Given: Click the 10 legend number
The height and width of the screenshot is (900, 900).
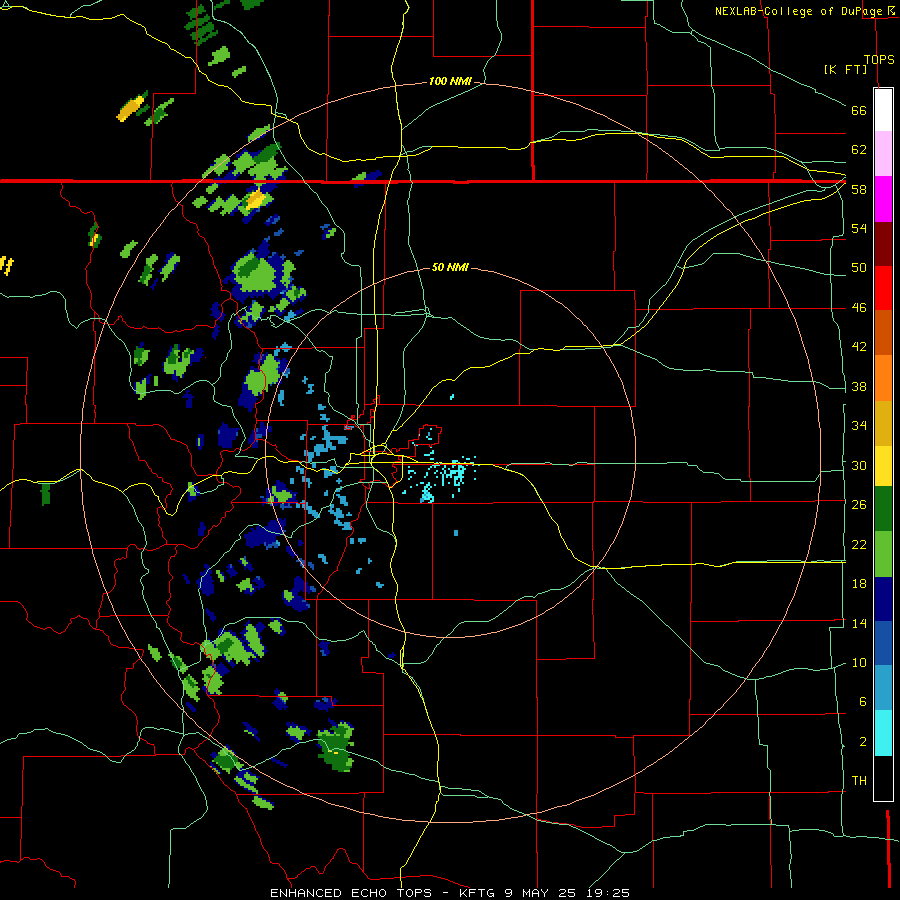Looking at the screenshot, I should 859,663.
